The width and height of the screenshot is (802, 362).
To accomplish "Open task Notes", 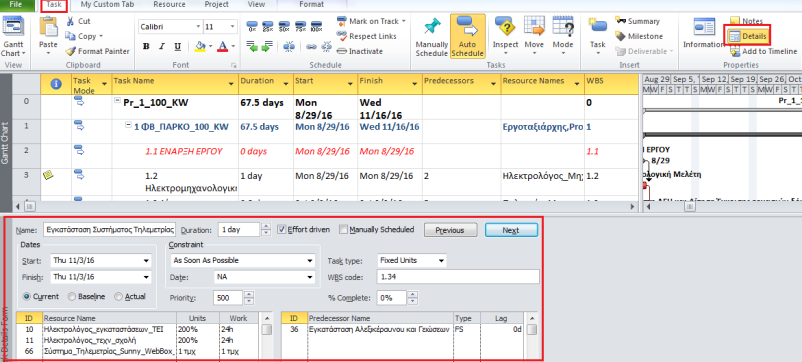I will pyautogui.click(x=746, y=21).
